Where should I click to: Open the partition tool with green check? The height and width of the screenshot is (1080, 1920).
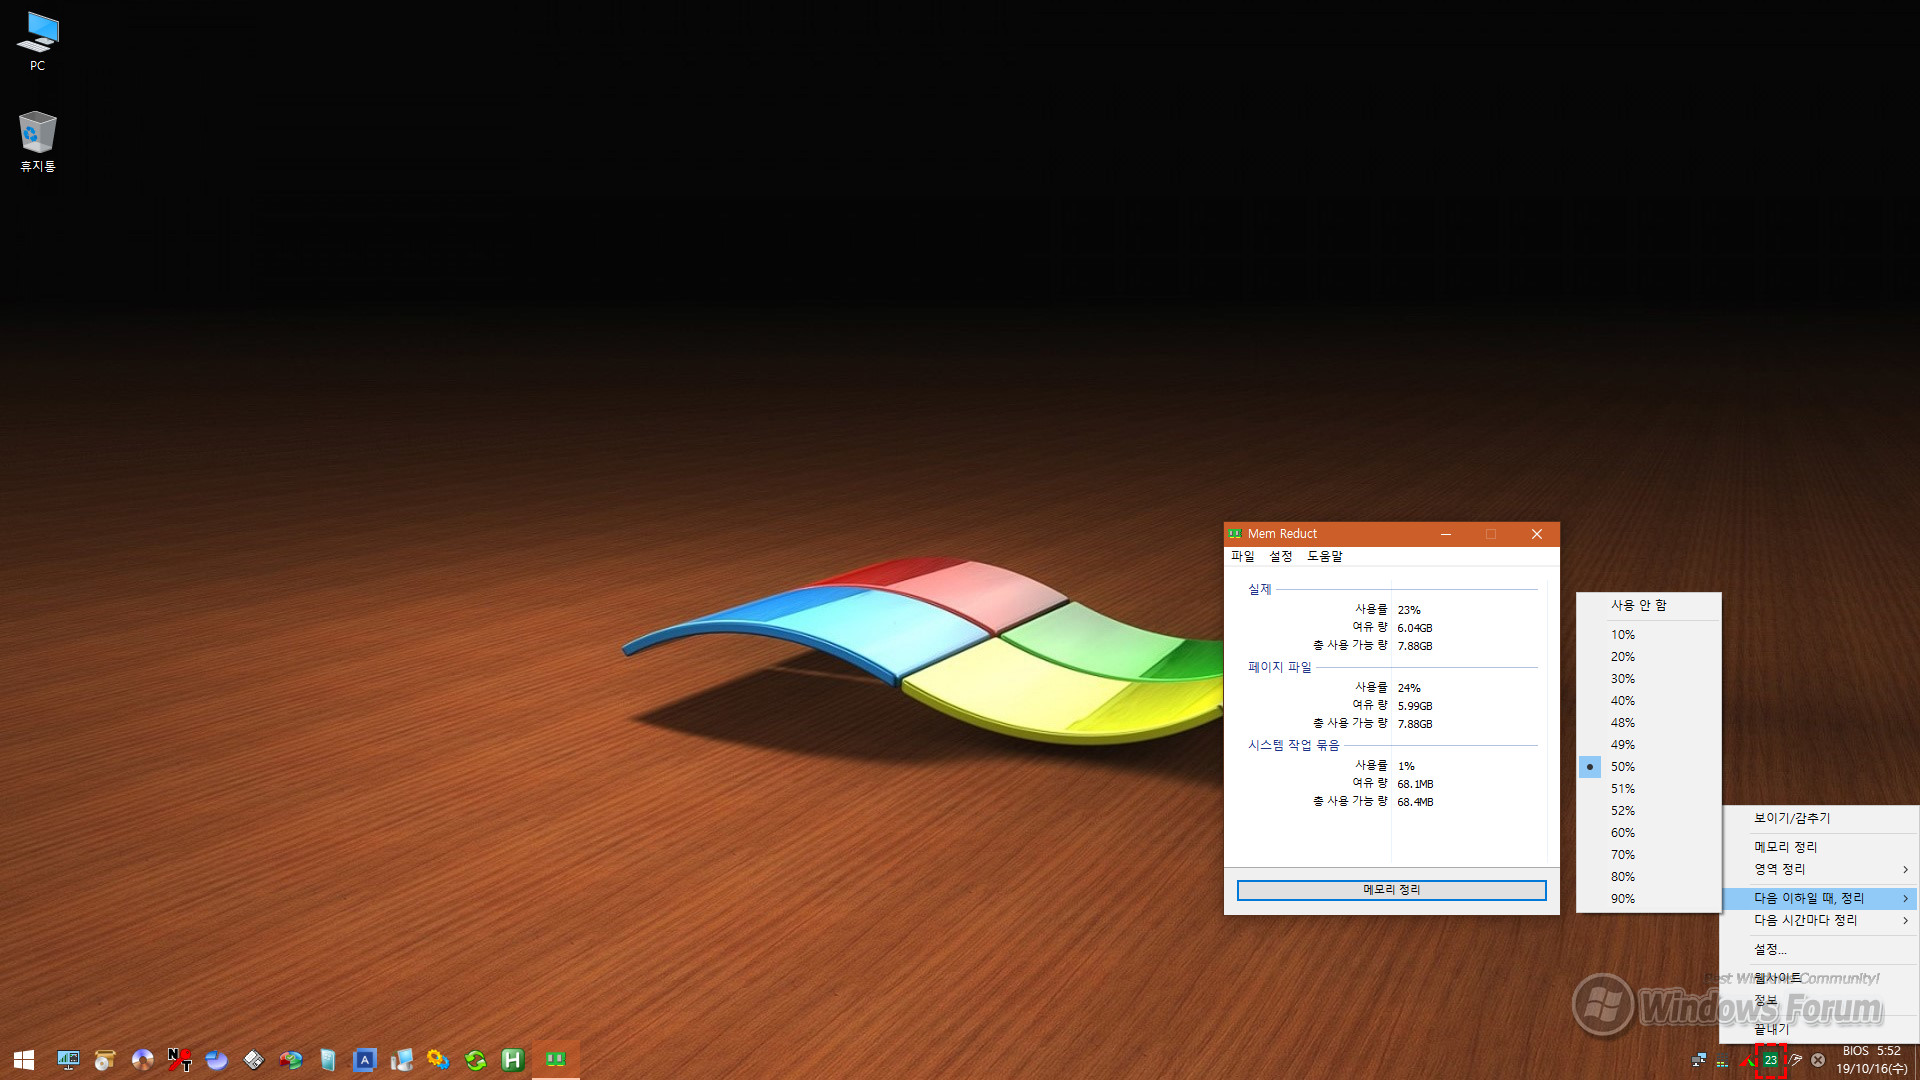[x=290, y=1060]
